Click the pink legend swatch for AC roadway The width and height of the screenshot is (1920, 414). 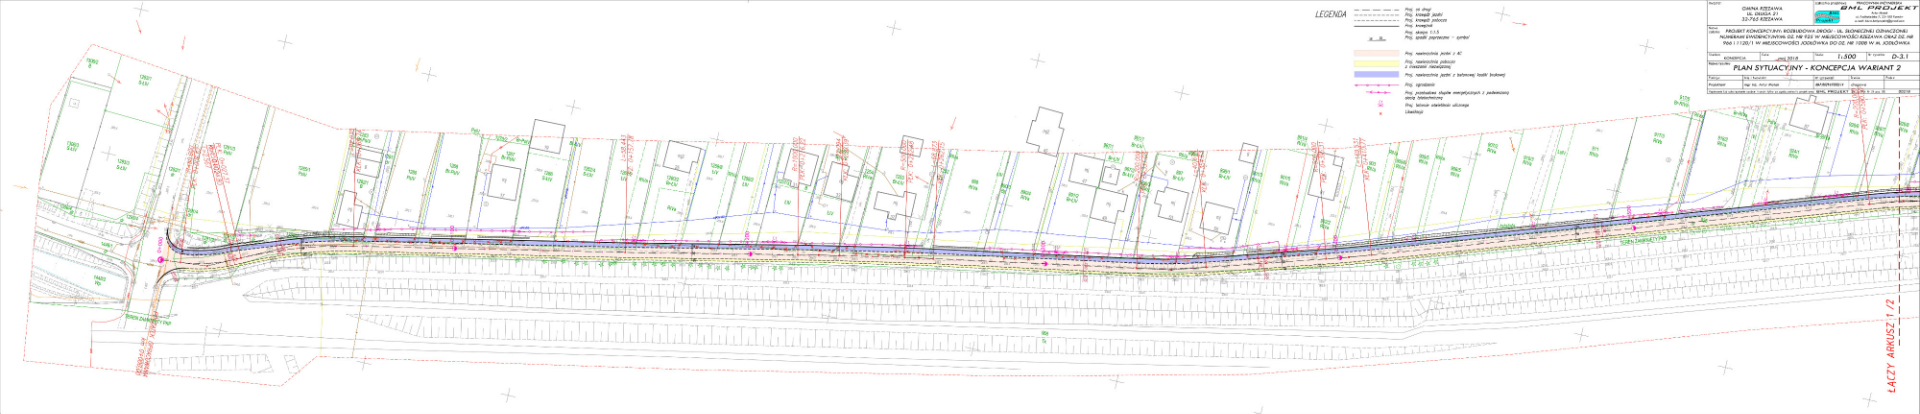(1374, 52)
